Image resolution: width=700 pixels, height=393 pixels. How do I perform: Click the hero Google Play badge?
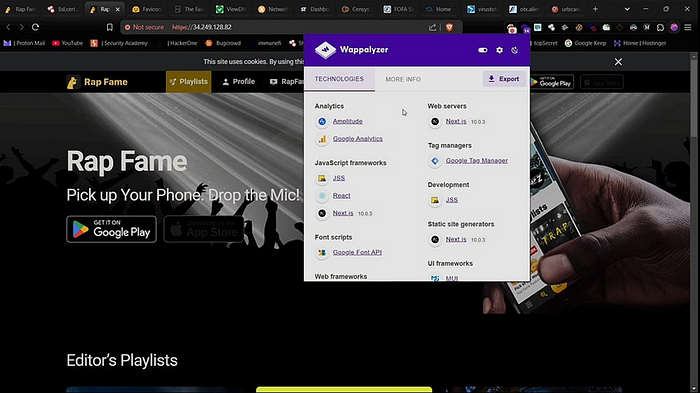[x=112, y=229]
